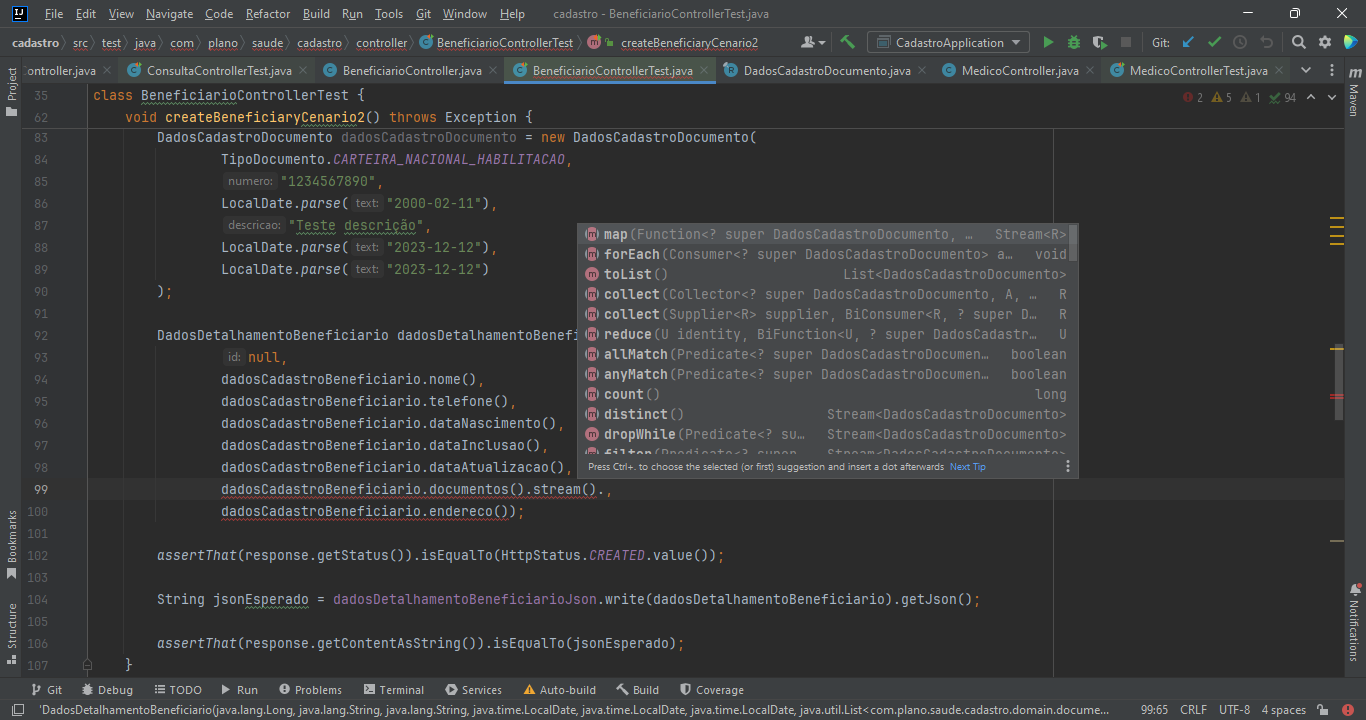
Task: Open the Tools menu
Action: pos(389,14)
